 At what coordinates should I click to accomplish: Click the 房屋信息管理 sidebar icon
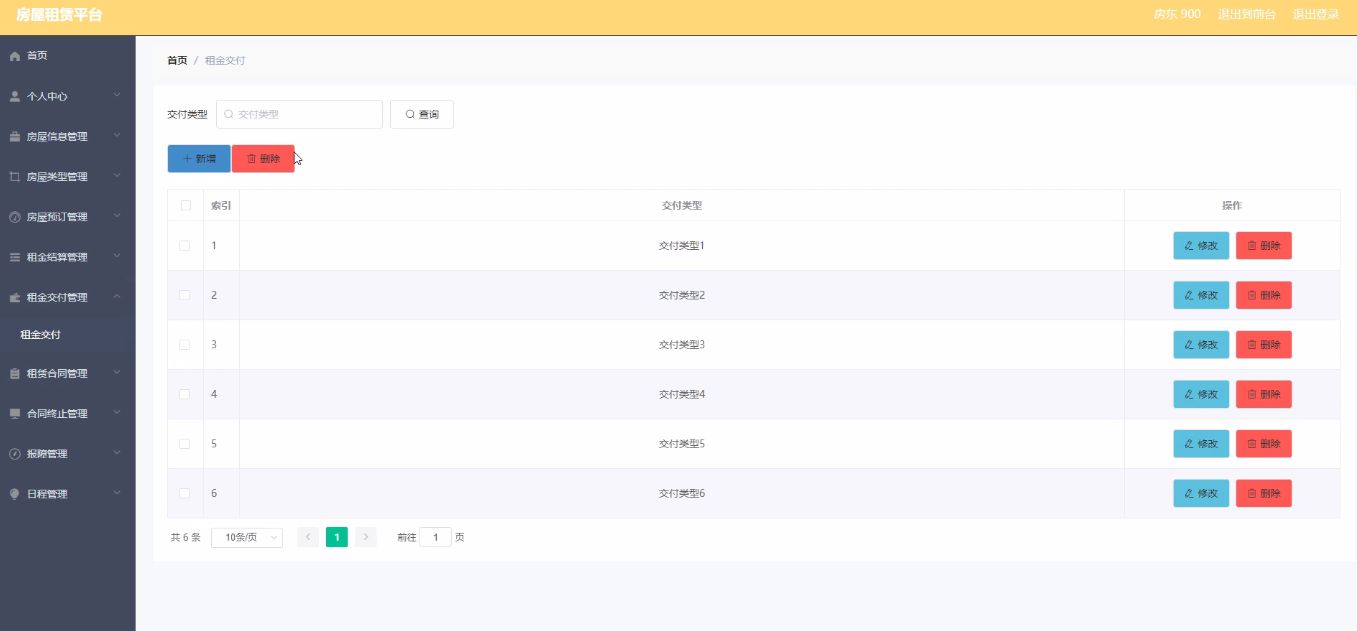[14, 137]
